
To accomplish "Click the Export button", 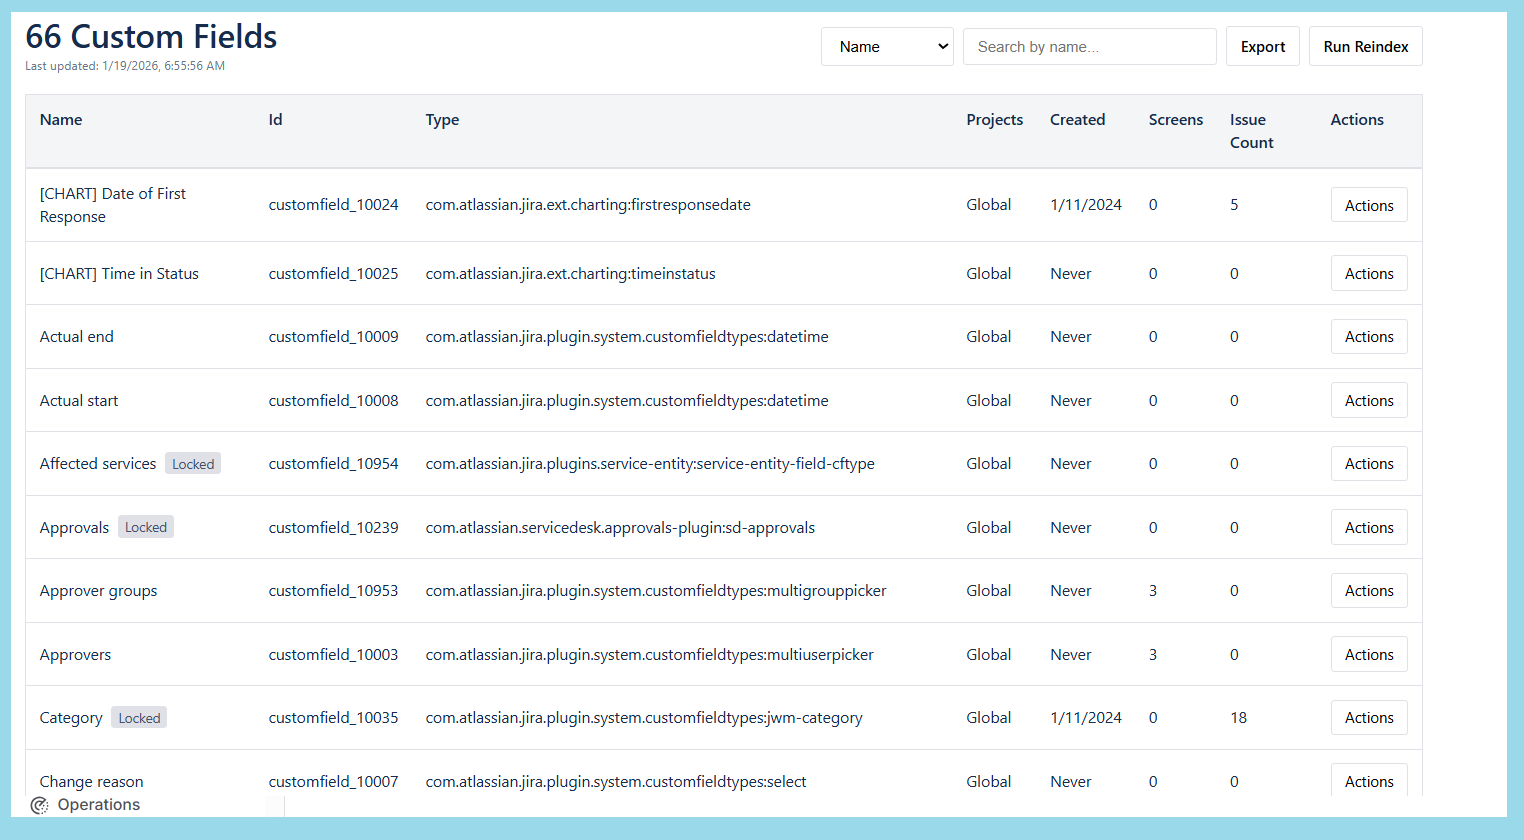I will pos(1262,46).
